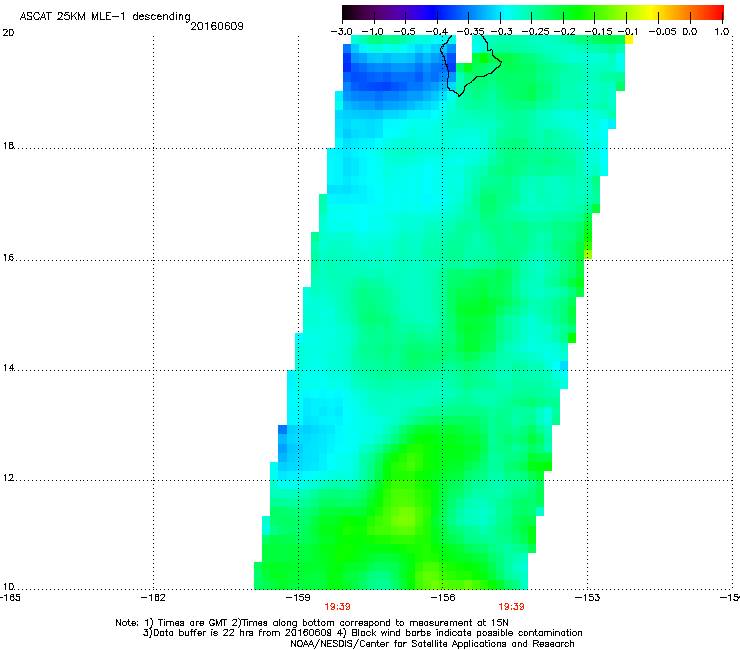
Task: Click the NOAA/NESDIS credit line
Action: point(432,644)
